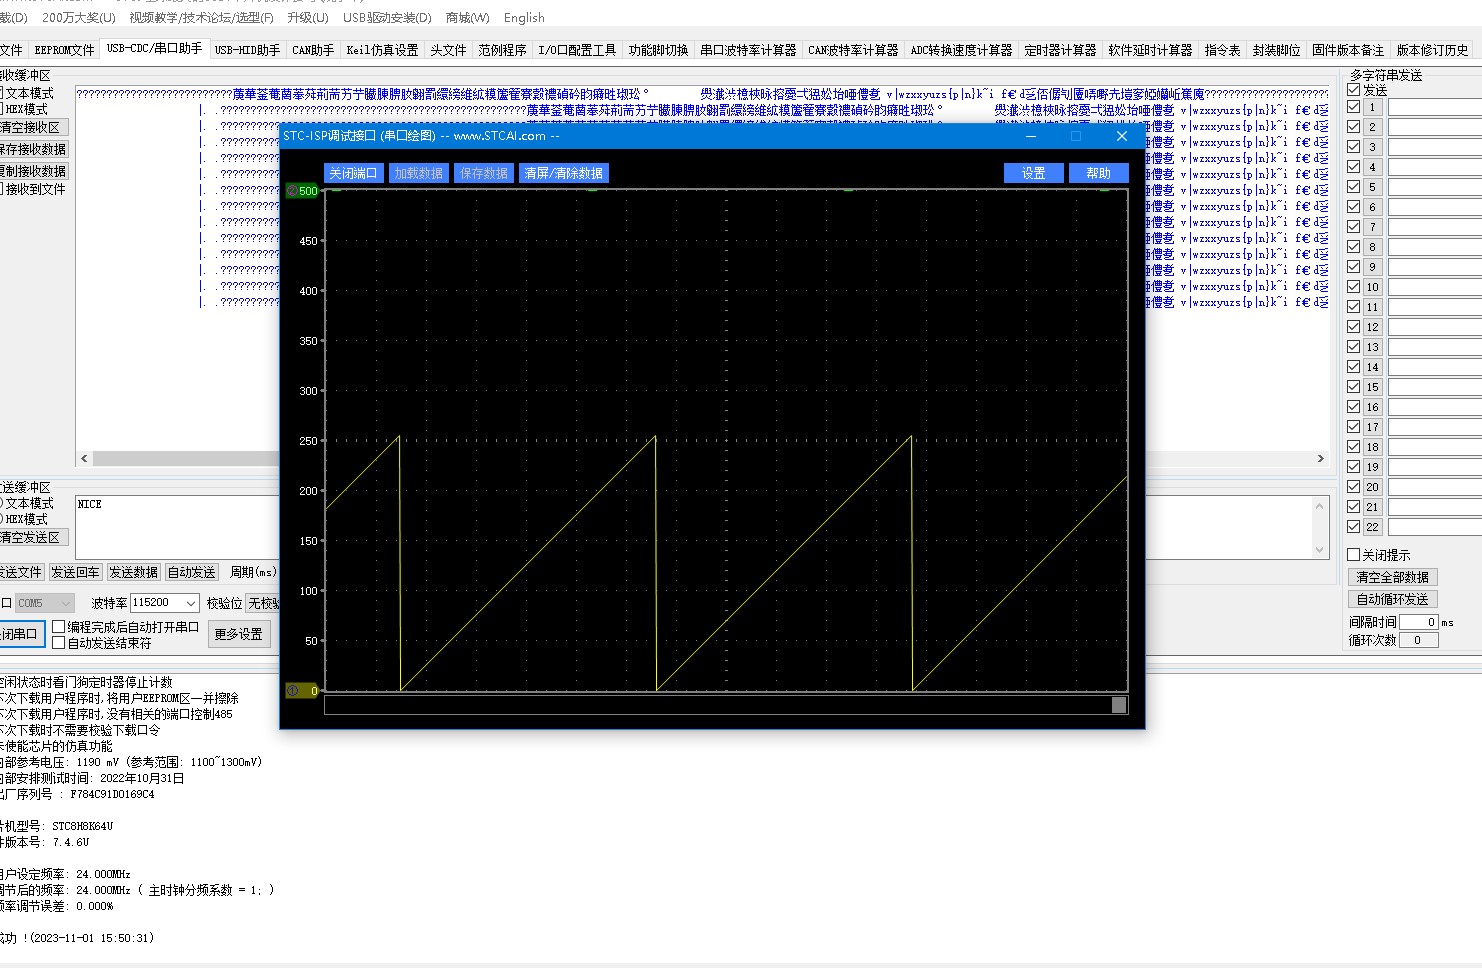Enable 自动发送结束符 checkbox

pyautogui.click(x=59, y=643)
